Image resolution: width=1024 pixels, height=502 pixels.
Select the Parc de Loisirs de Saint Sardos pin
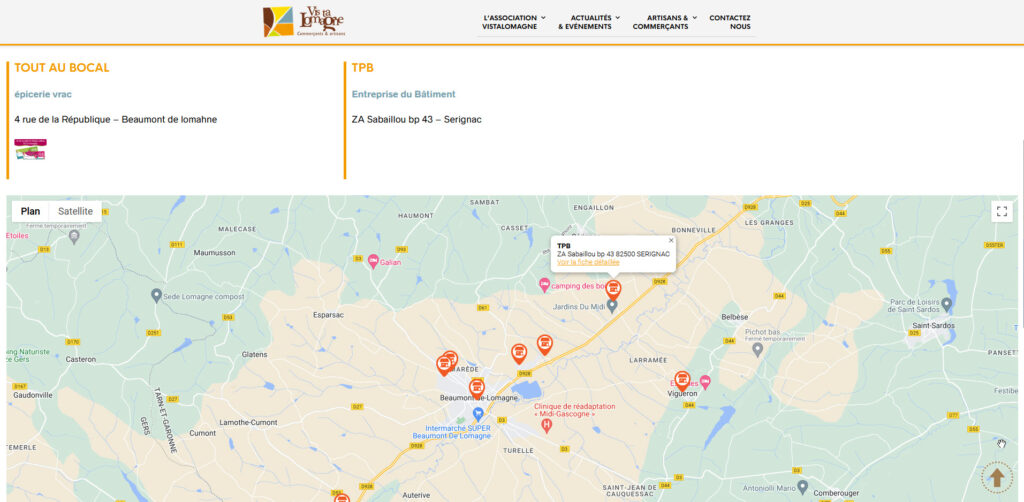pos(946,304)
